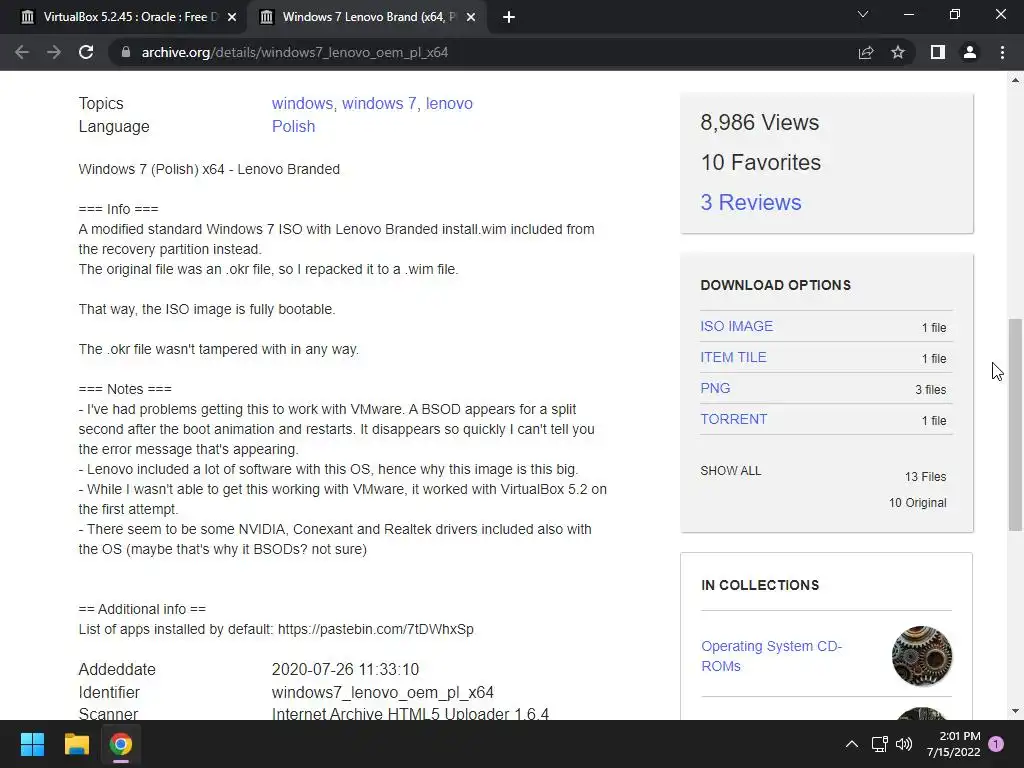Open Operating System CD-ROMs collection
Image resolution: width=1024 pixels, height=768 pixels.
coord(771,656)
